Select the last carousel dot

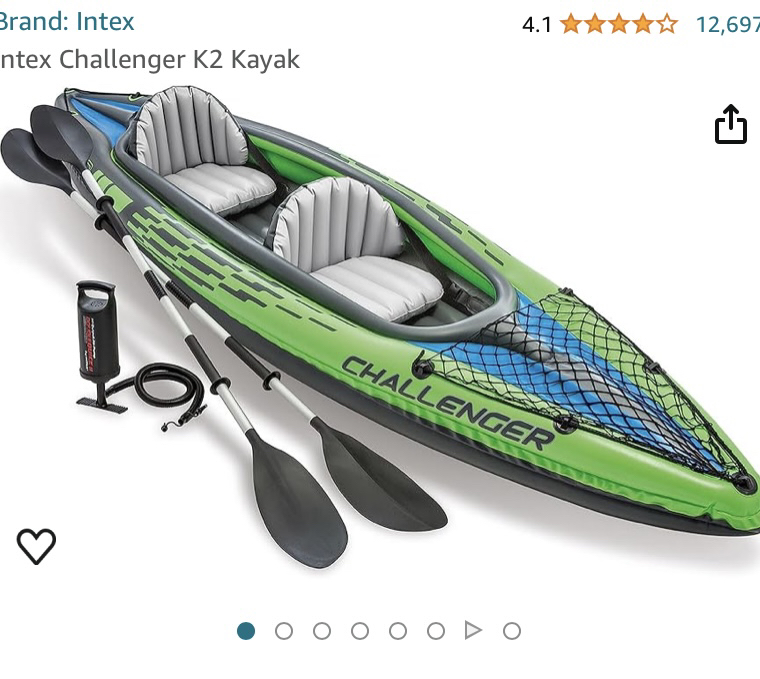[x=512, y=631]
